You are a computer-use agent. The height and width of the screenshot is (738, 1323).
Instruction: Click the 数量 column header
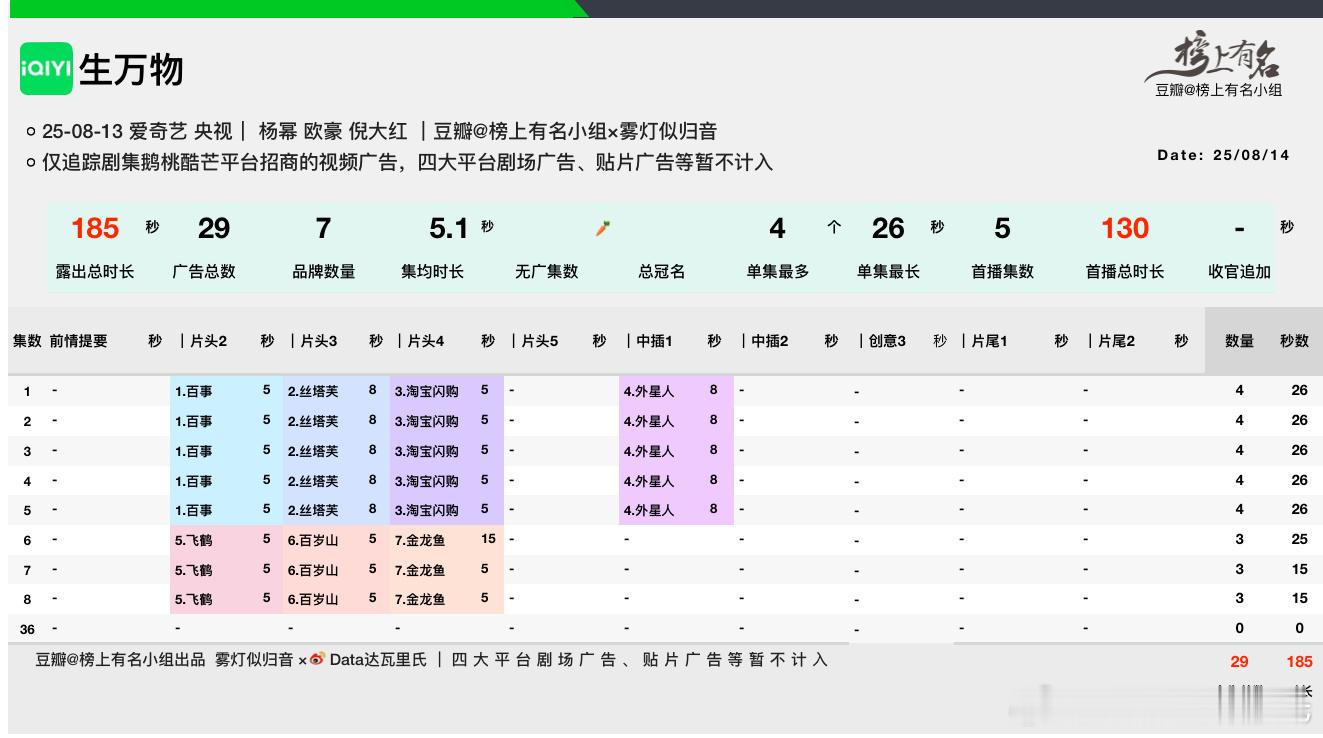coord(1240,341)
